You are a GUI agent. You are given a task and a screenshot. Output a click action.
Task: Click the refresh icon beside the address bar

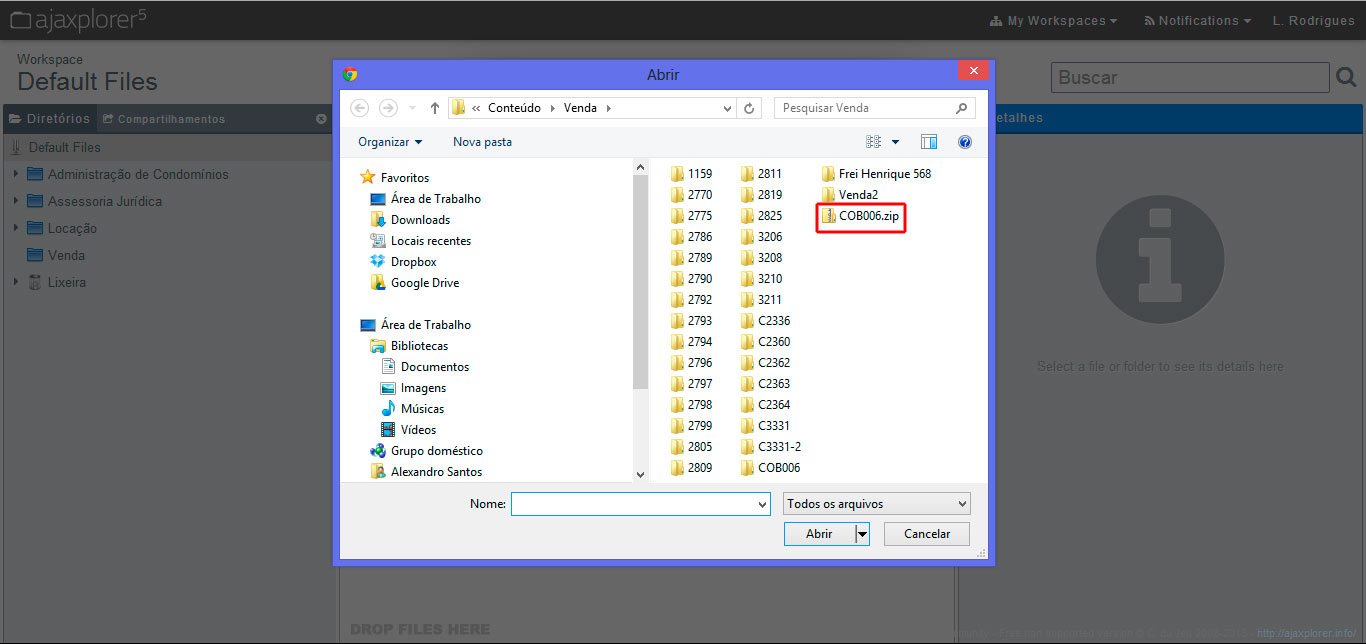tap(750, 108)
